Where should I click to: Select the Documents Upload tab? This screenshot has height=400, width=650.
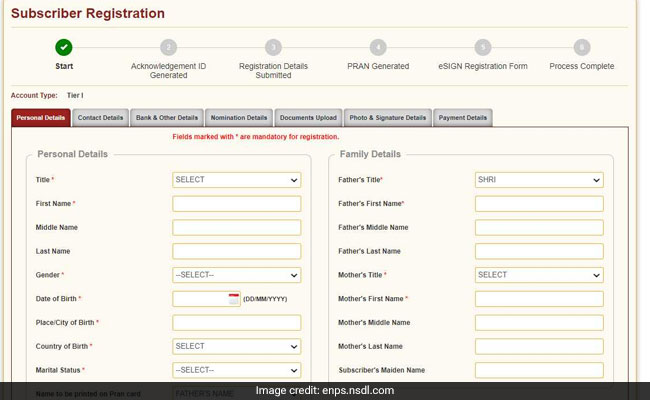[307, 118]
